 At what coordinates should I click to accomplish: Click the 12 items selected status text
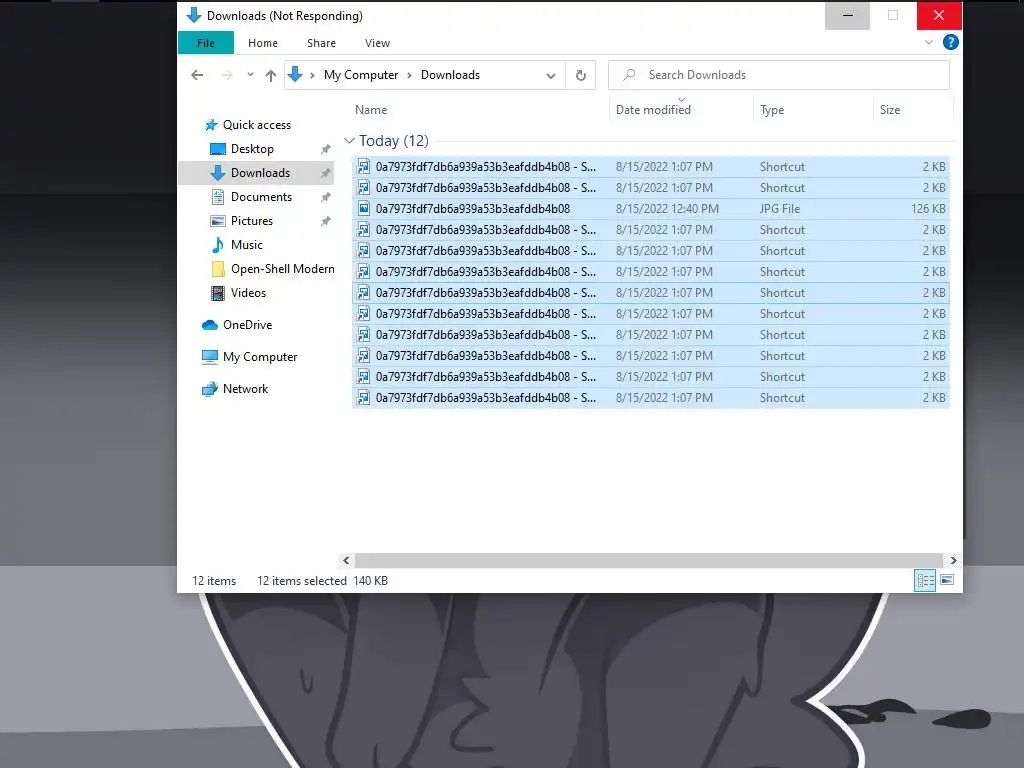coord(302,581)
